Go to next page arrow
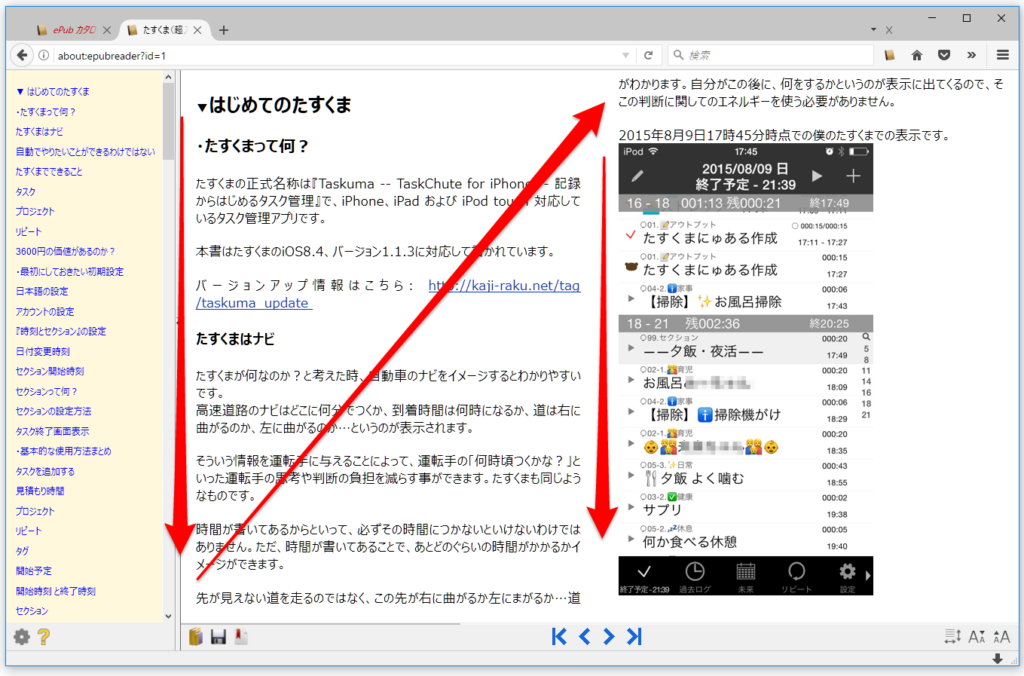 608,636
